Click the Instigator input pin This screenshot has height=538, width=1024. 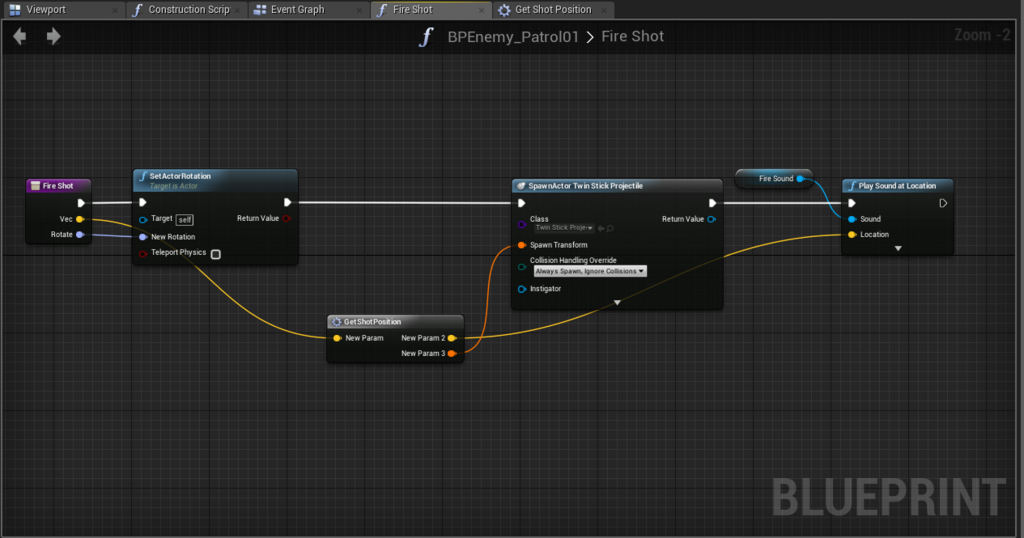click(x=522, y=289)
